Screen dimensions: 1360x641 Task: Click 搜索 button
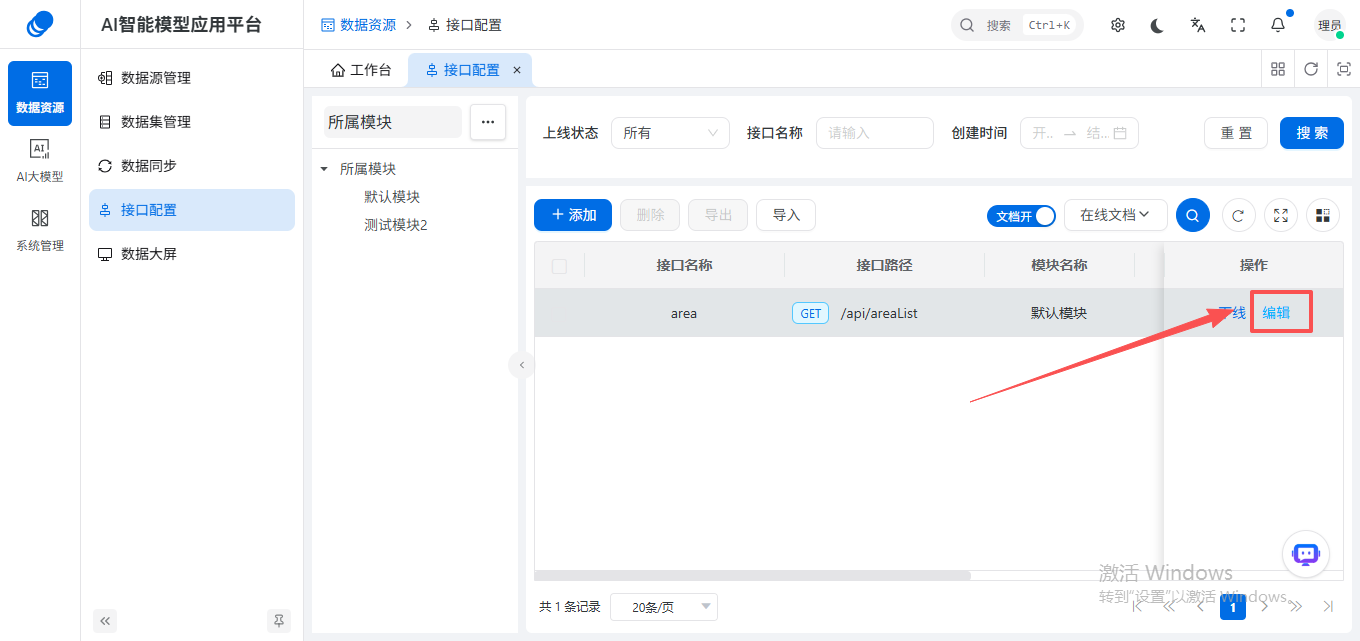1312,133
